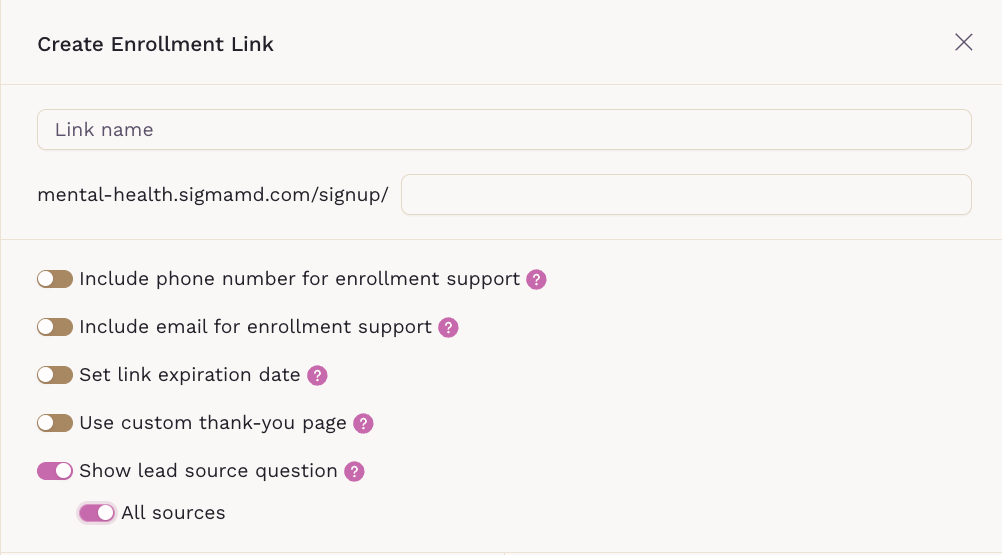Click help icon beside link expiration date
Image resolution: width=1002 pixels, height=555 pixels.
pos(317,376)
